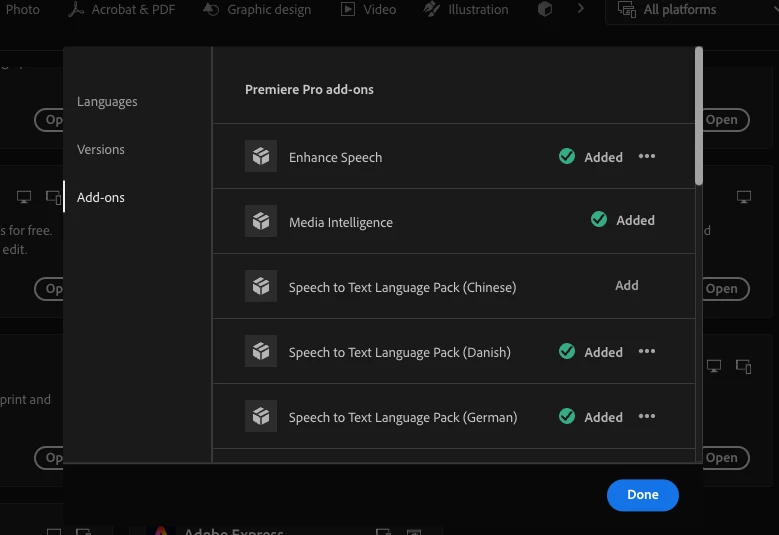Click Speech to Text Language Pack (Danish) text

[399, 353]
